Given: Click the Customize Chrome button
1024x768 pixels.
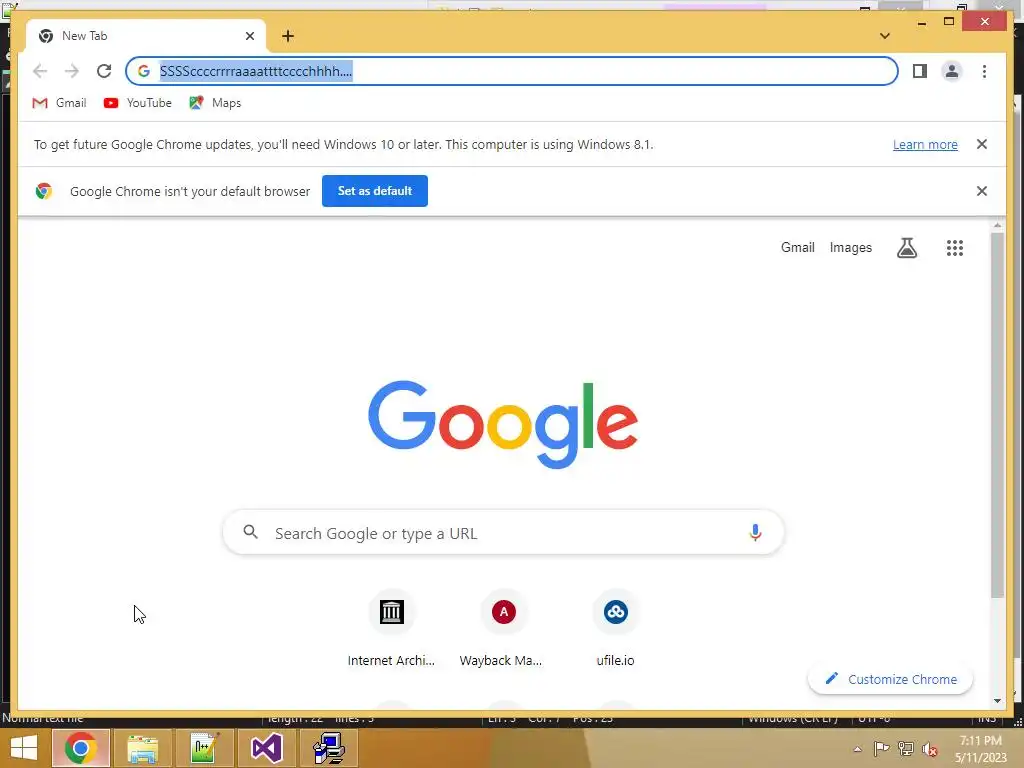Looking at the screenshot, I should point(890,679).
